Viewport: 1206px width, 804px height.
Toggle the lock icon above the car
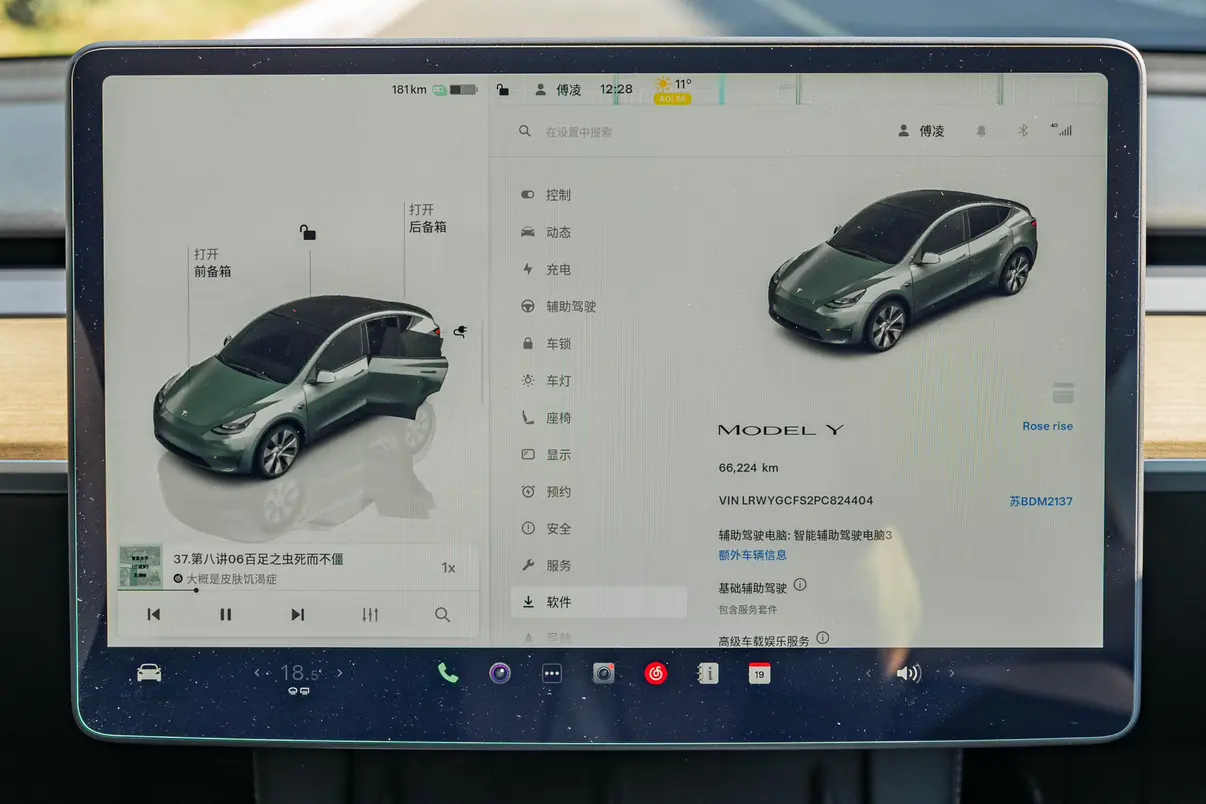click(308, 232)
